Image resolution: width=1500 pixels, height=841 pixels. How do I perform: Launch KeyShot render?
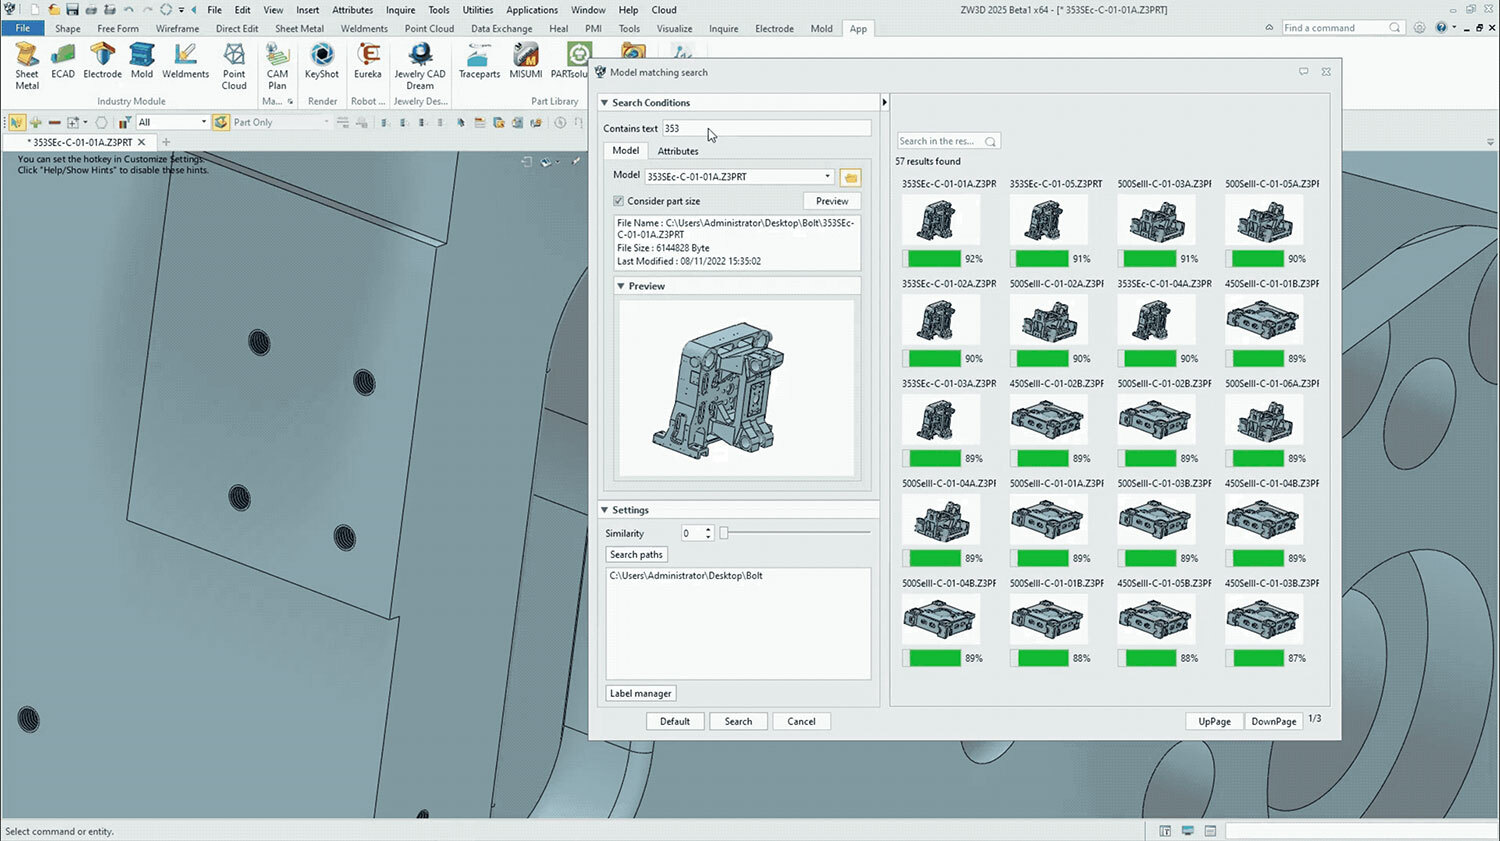(x=322, y=60)
